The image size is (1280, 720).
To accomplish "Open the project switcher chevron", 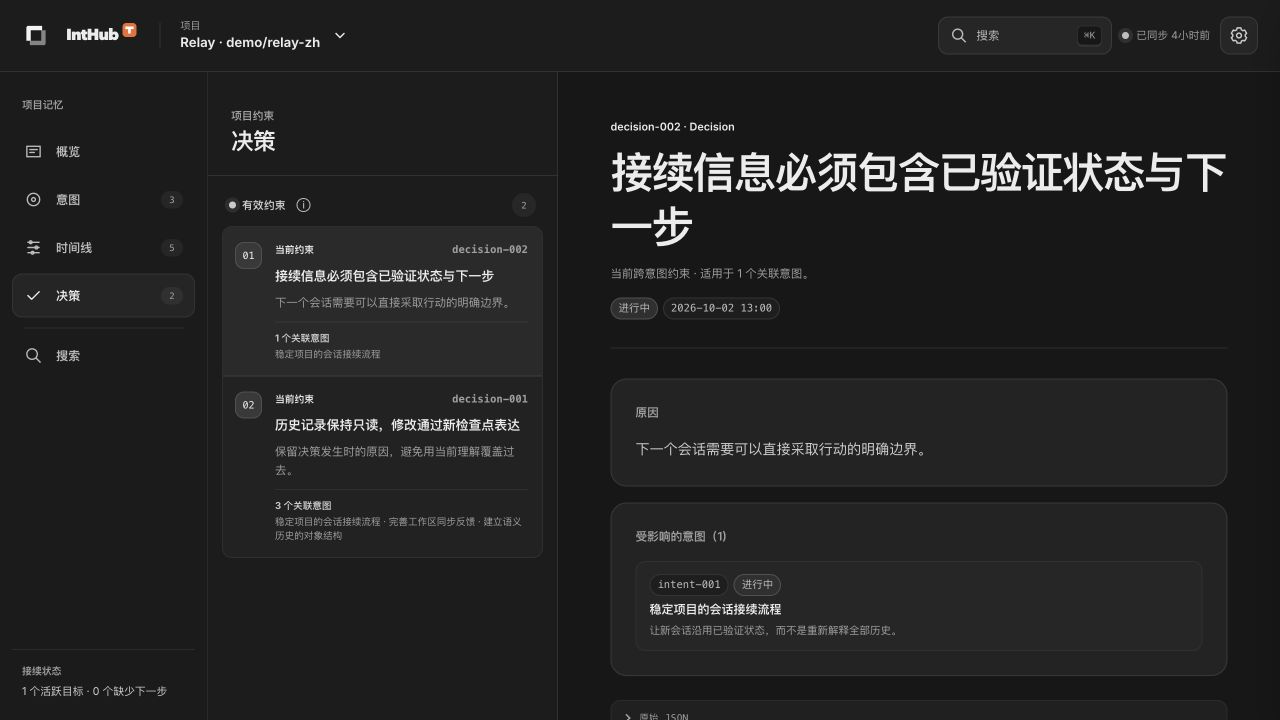I will [340, 35].
